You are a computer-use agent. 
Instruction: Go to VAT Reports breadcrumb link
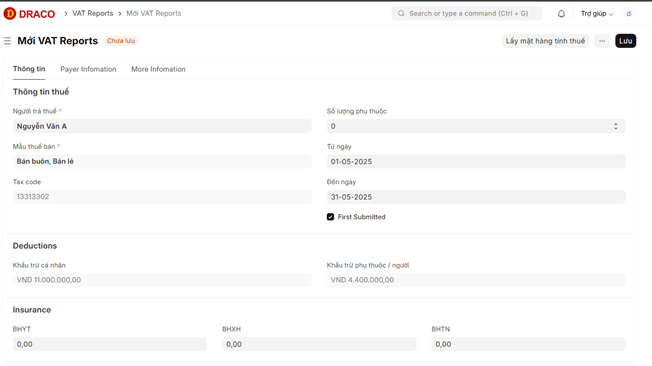tap(93, 13)
